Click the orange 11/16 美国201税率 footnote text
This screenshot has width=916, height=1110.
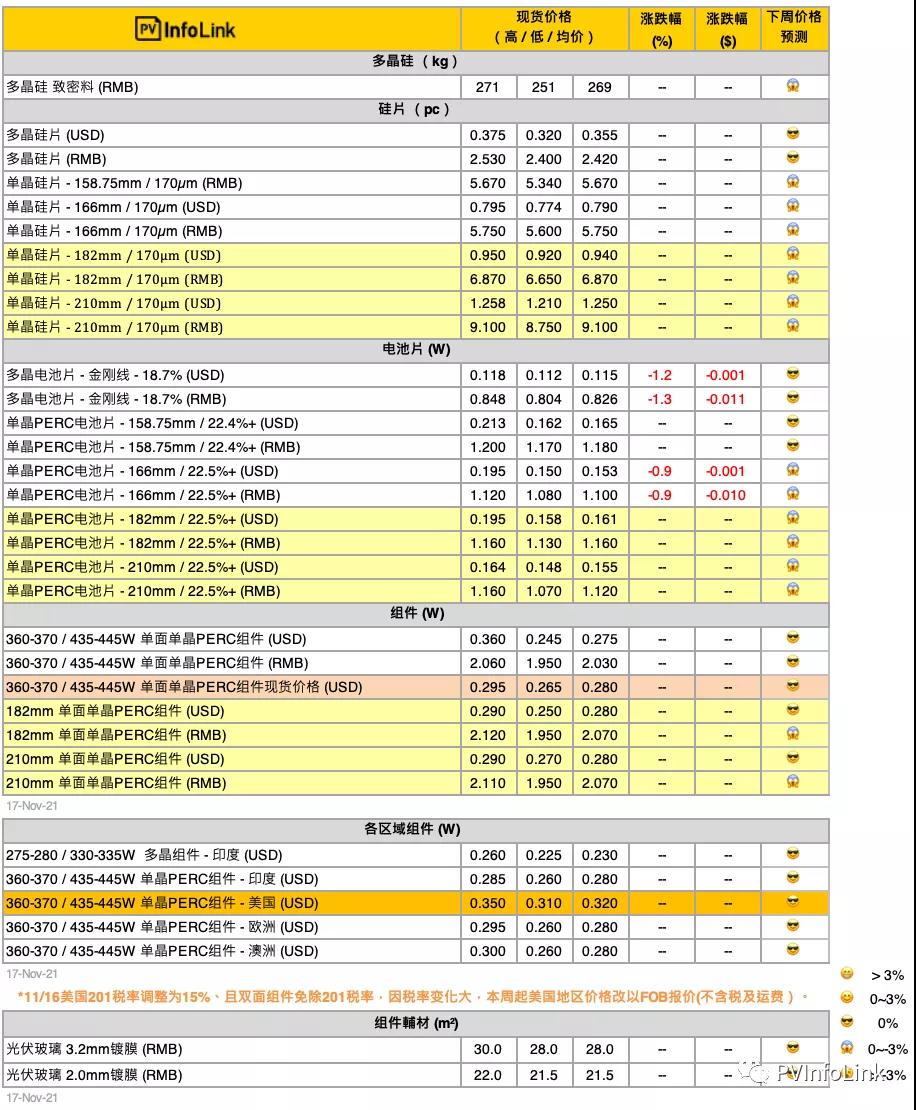(412, 997)
